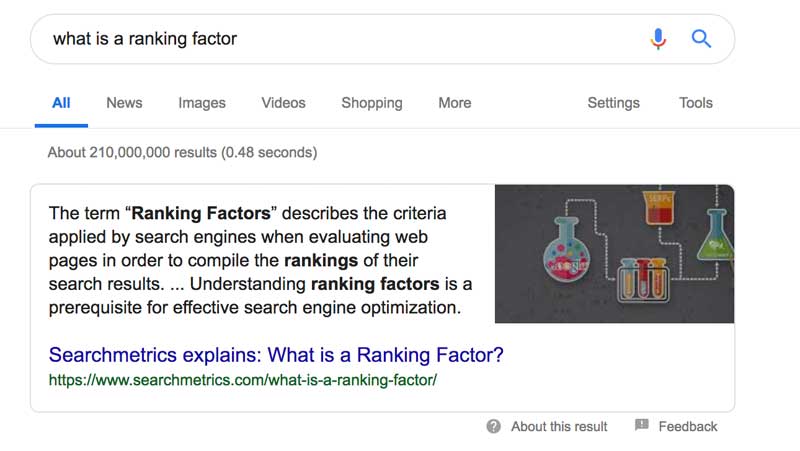Screen dimensions: 800x451
Task: Open the Shopping results tab
Action: [x=372, y=103]
